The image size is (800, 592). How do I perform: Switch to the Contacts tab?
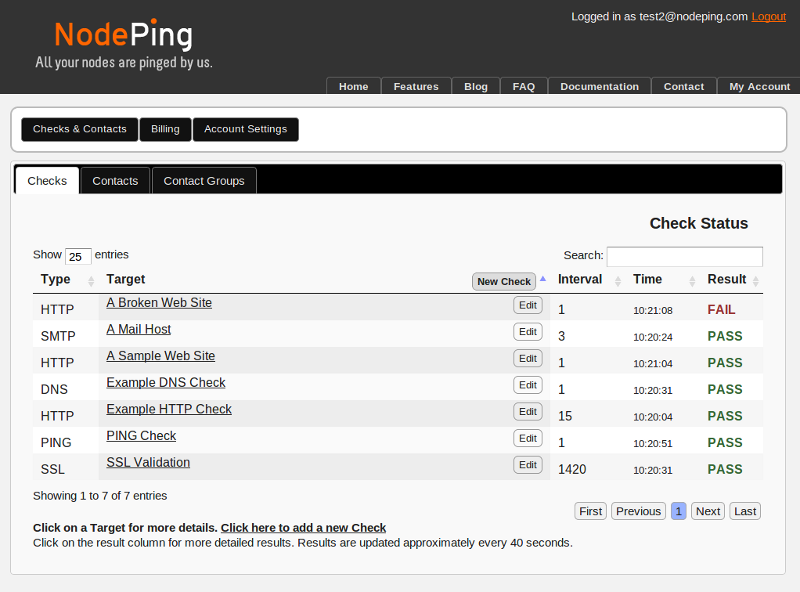[115, 181]
